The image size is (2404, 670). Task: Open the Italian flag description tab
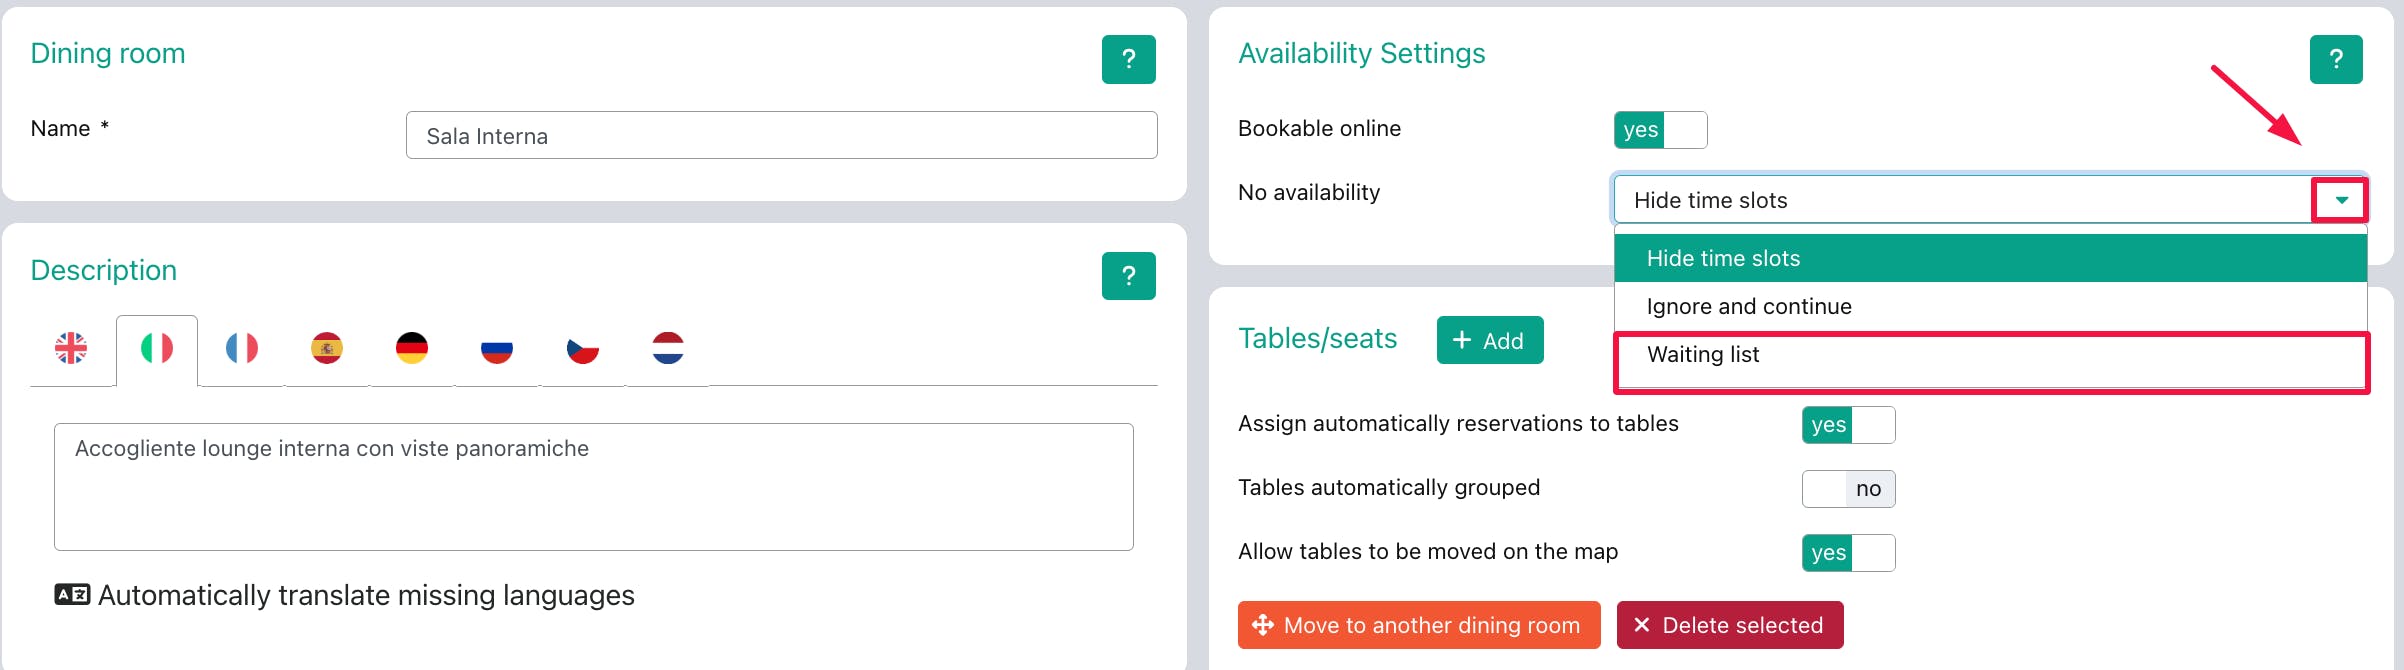point(157,349)
